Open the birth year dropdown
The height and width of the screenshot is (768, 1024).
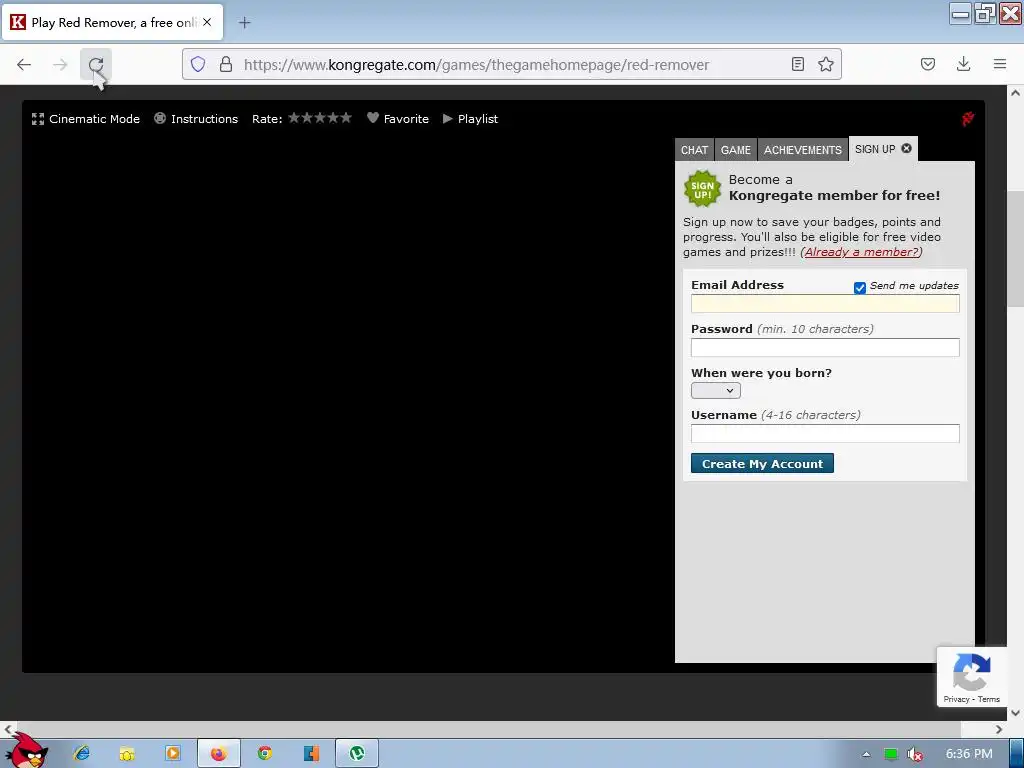pos(716,391)
